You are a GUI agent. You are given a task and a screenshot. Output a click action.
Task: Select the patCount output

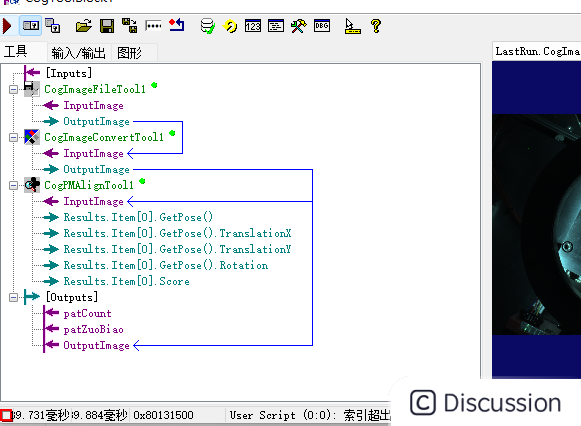(x=87, y=313)
